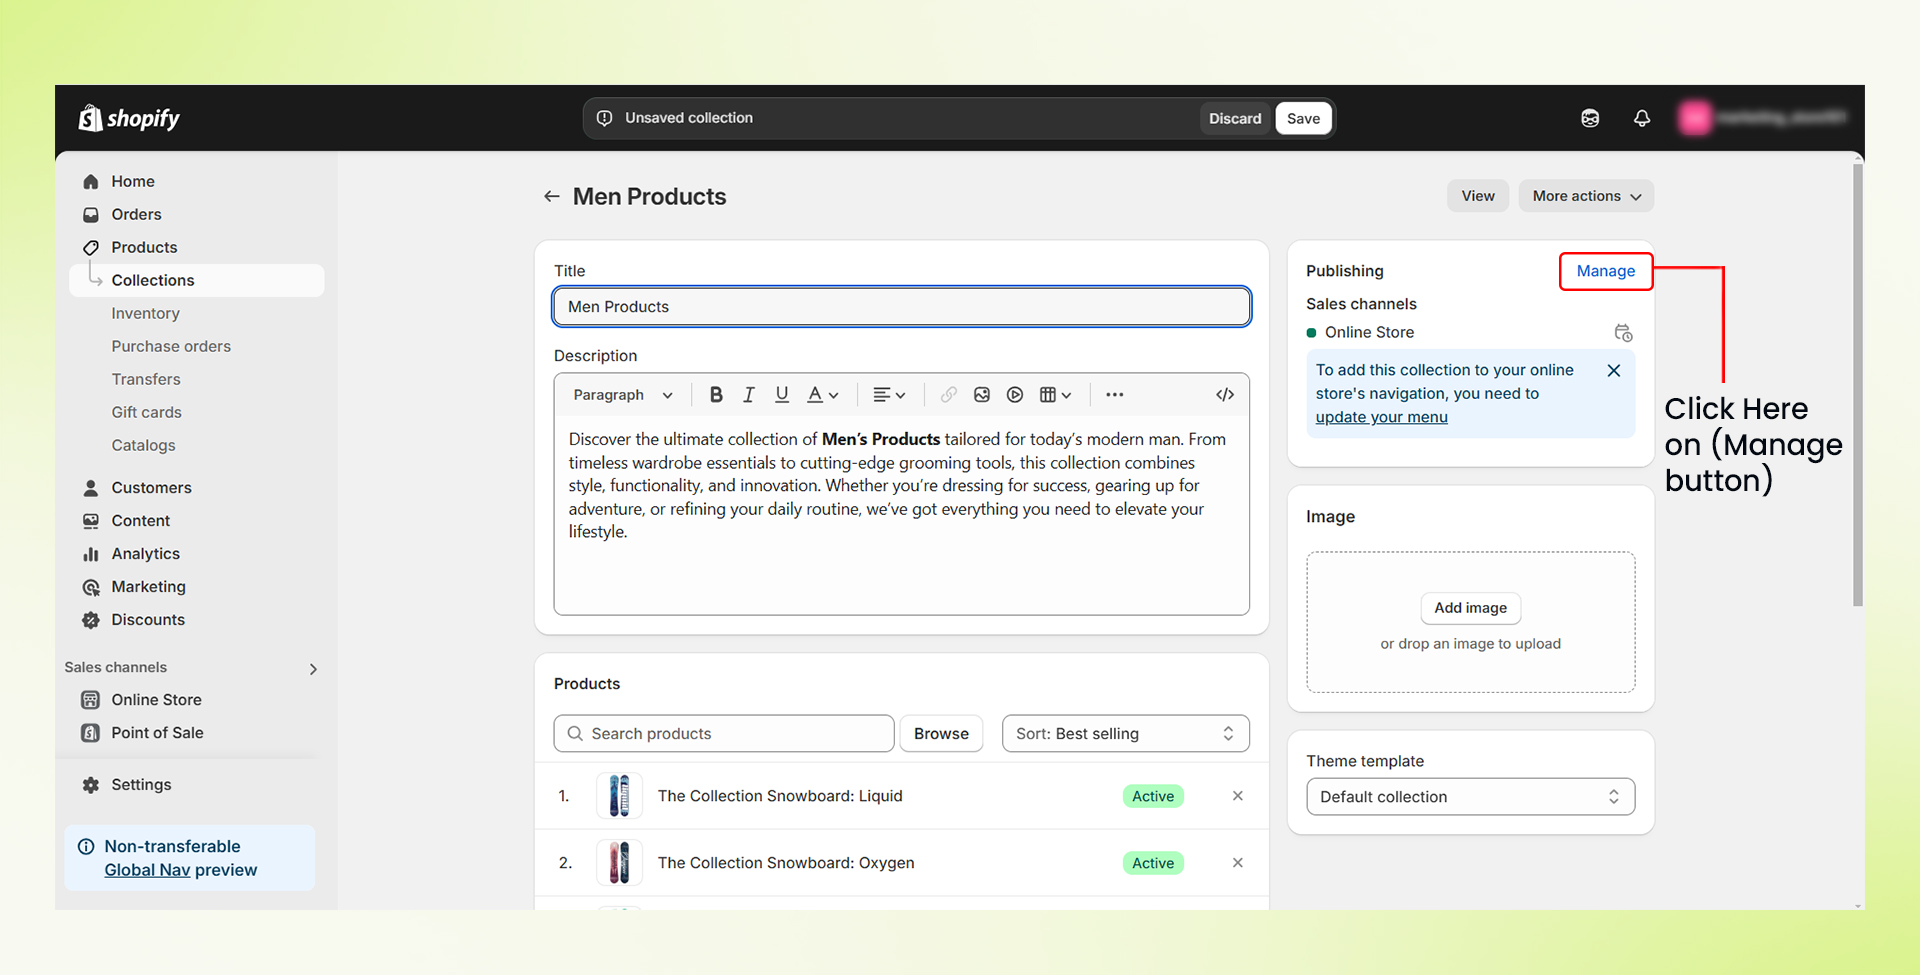The height and width of the screenshot is (975, 1920).
Task: Open Analytics from the sidebar
Action: click(x=145, y=554)
